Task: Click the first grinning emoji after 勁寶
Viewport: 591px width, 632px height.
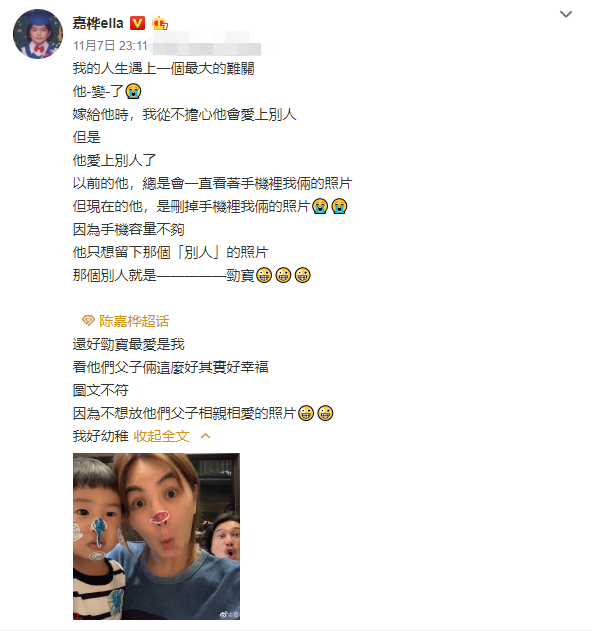Action: (x=264, y=275)
